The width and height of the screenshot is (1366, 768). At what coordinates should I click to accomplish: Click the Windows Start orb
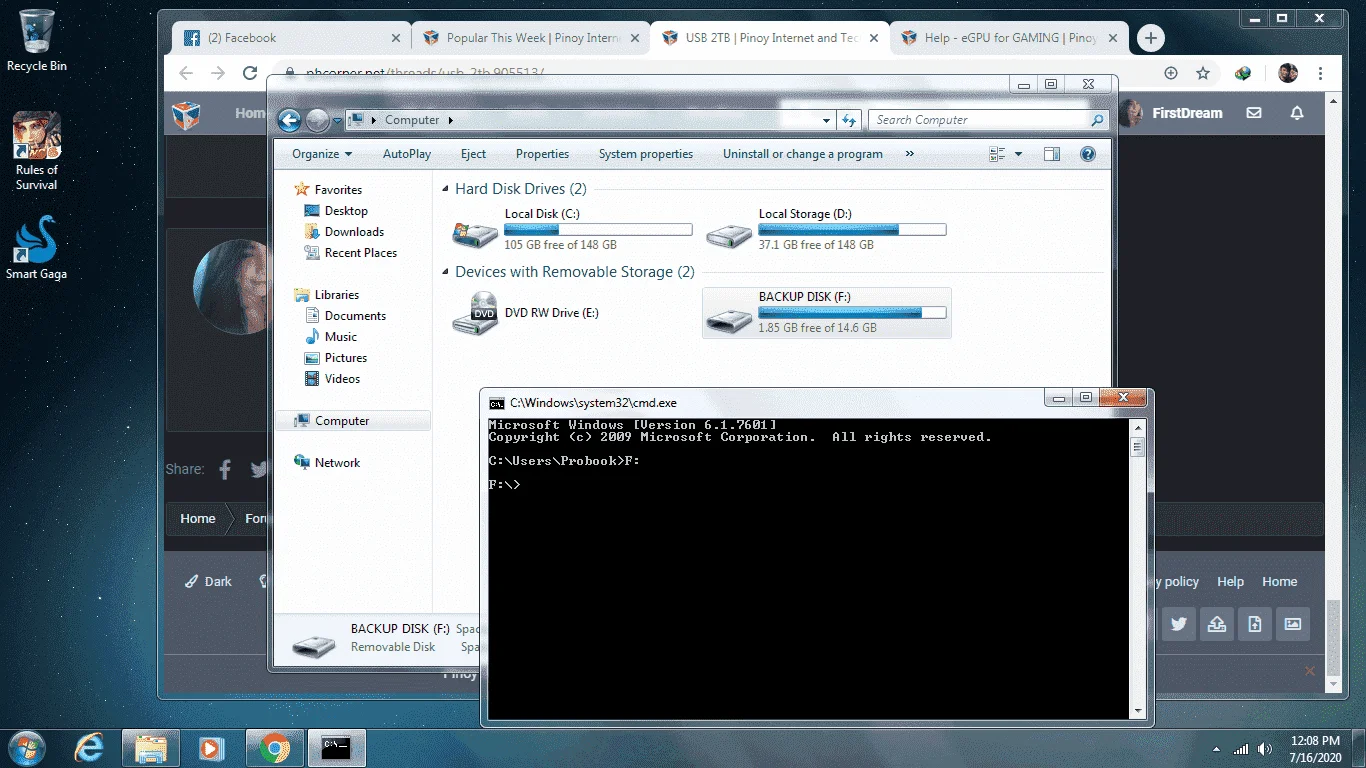(x=27, y=747)
